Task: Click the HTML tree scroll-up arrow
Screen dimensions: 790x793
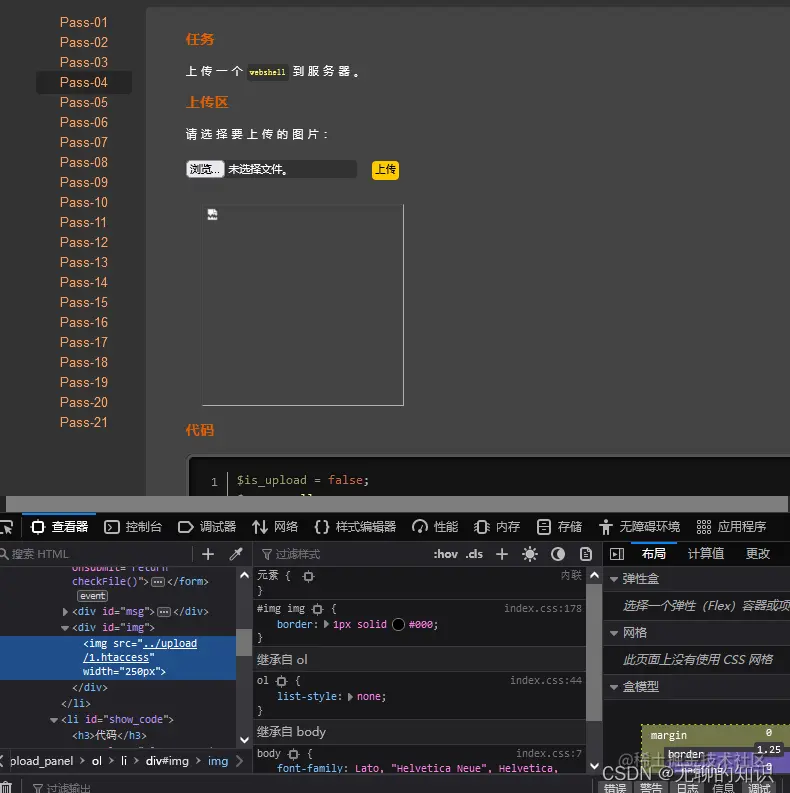Action: click(x=244, y=576)
